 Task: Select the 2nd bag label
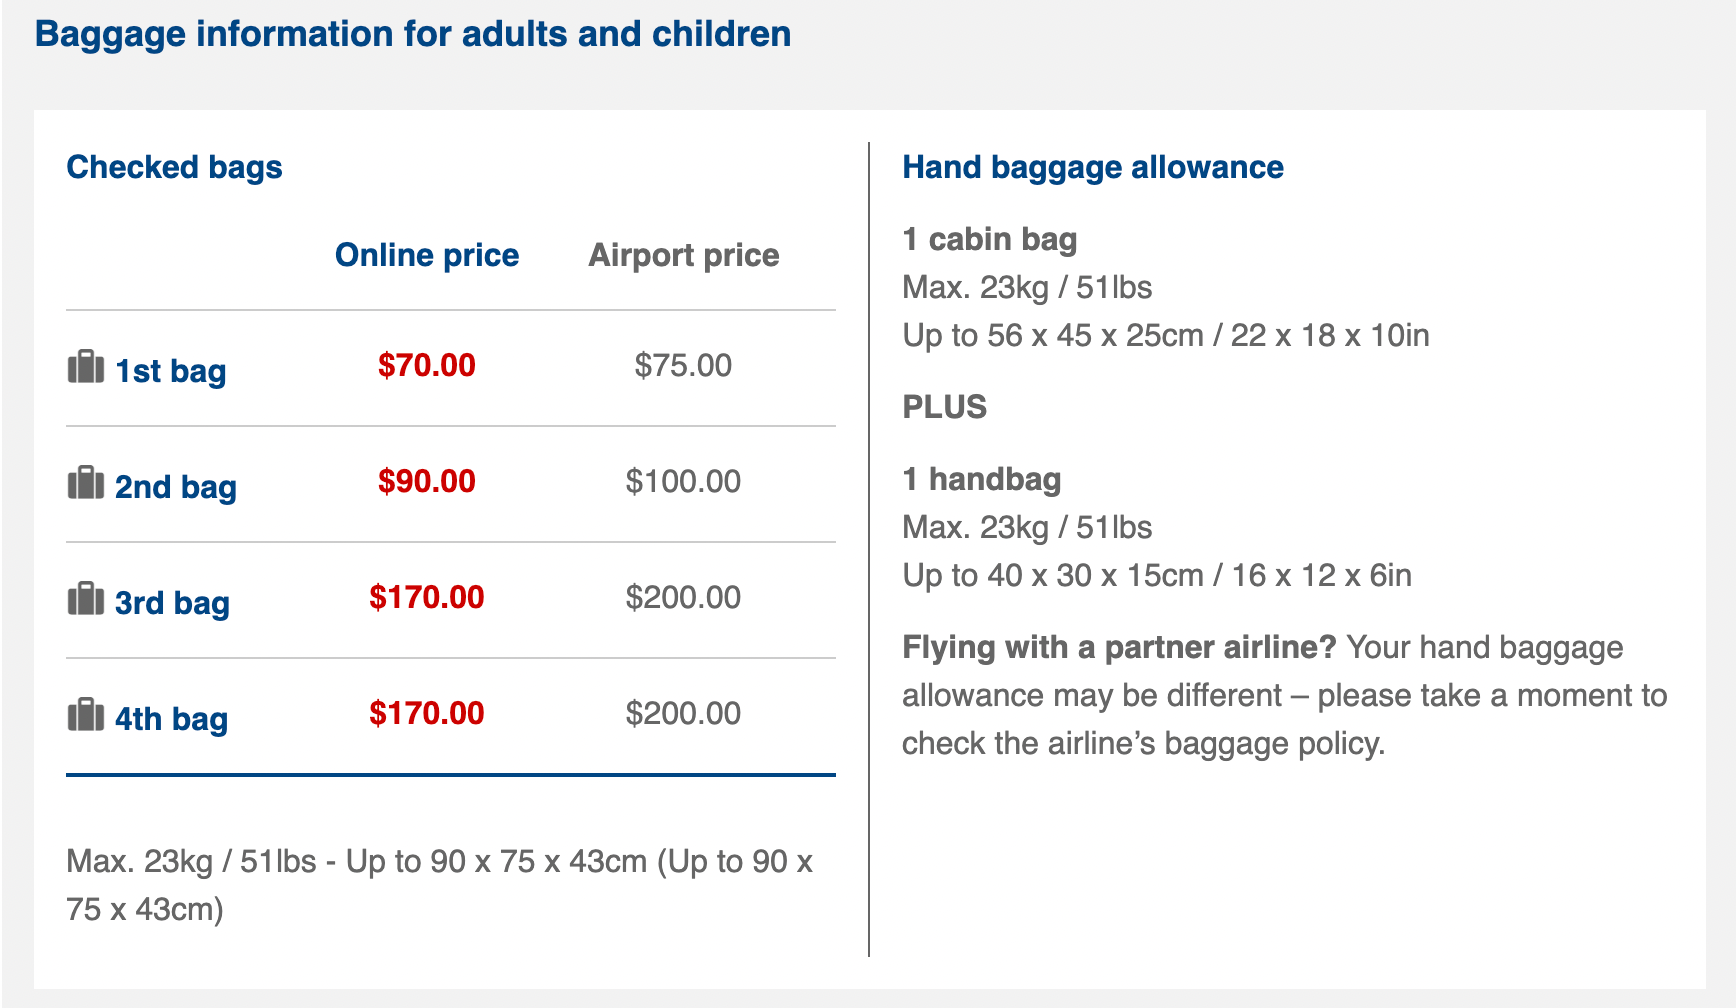pos(176,487)
